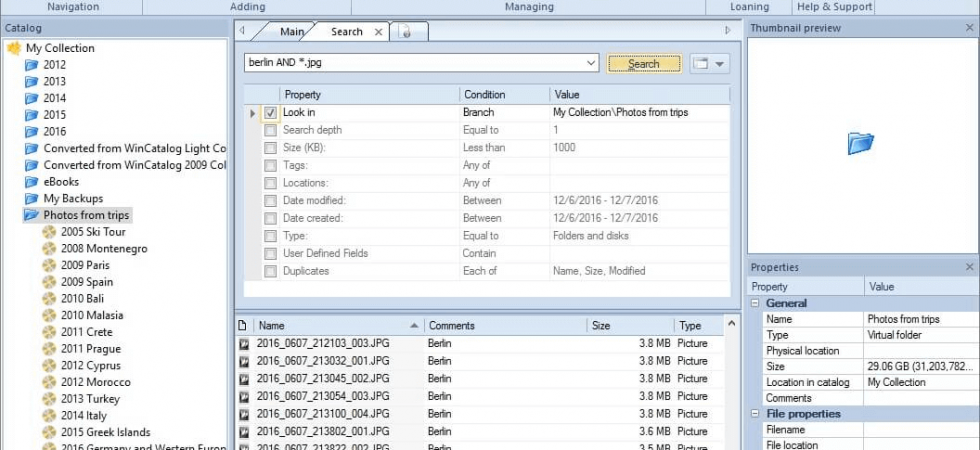Click the Search button

[x=644, y=63]
